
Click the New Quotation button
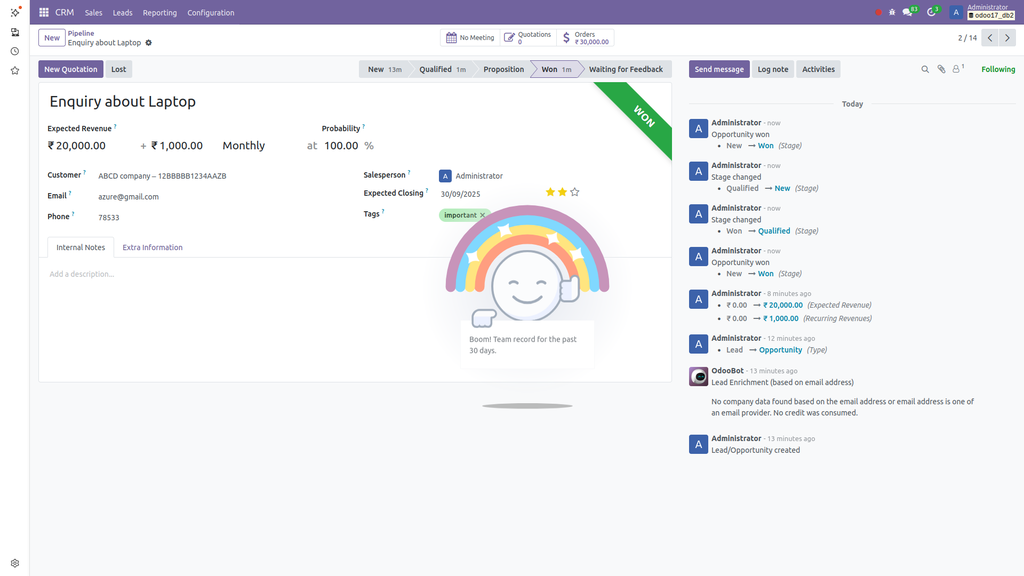pos(70,69)
